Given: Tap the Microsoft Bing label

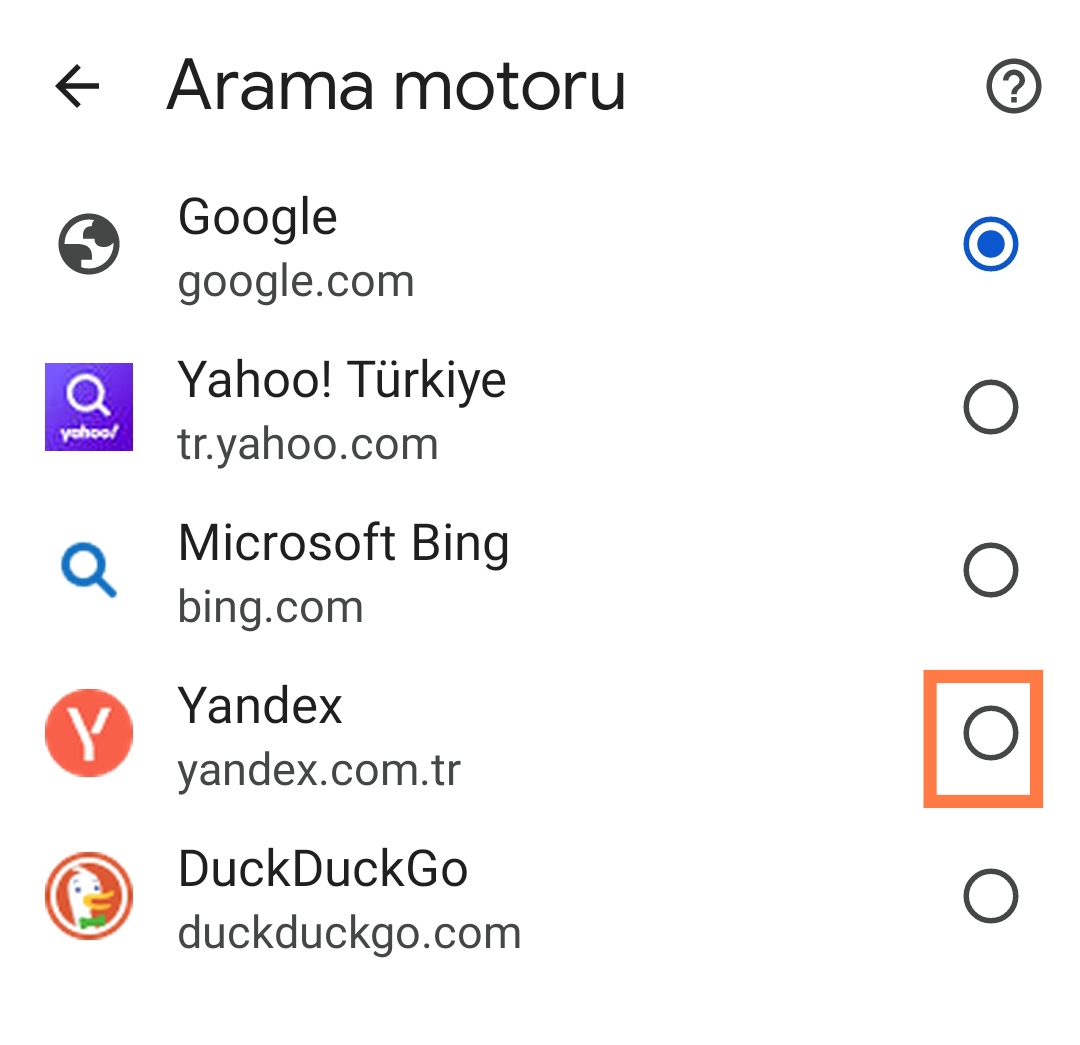Looking at the screenshot, I should 343,544.
